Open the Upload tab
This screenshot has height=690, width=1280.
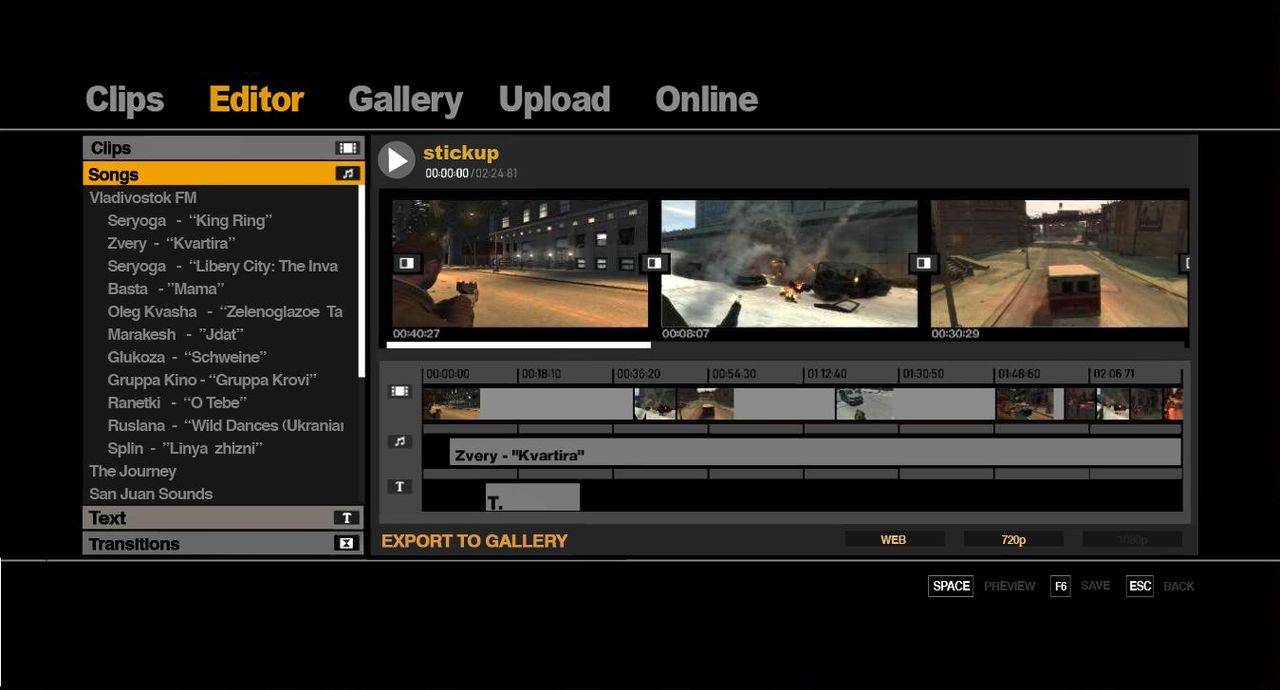[x=554, y=100]
